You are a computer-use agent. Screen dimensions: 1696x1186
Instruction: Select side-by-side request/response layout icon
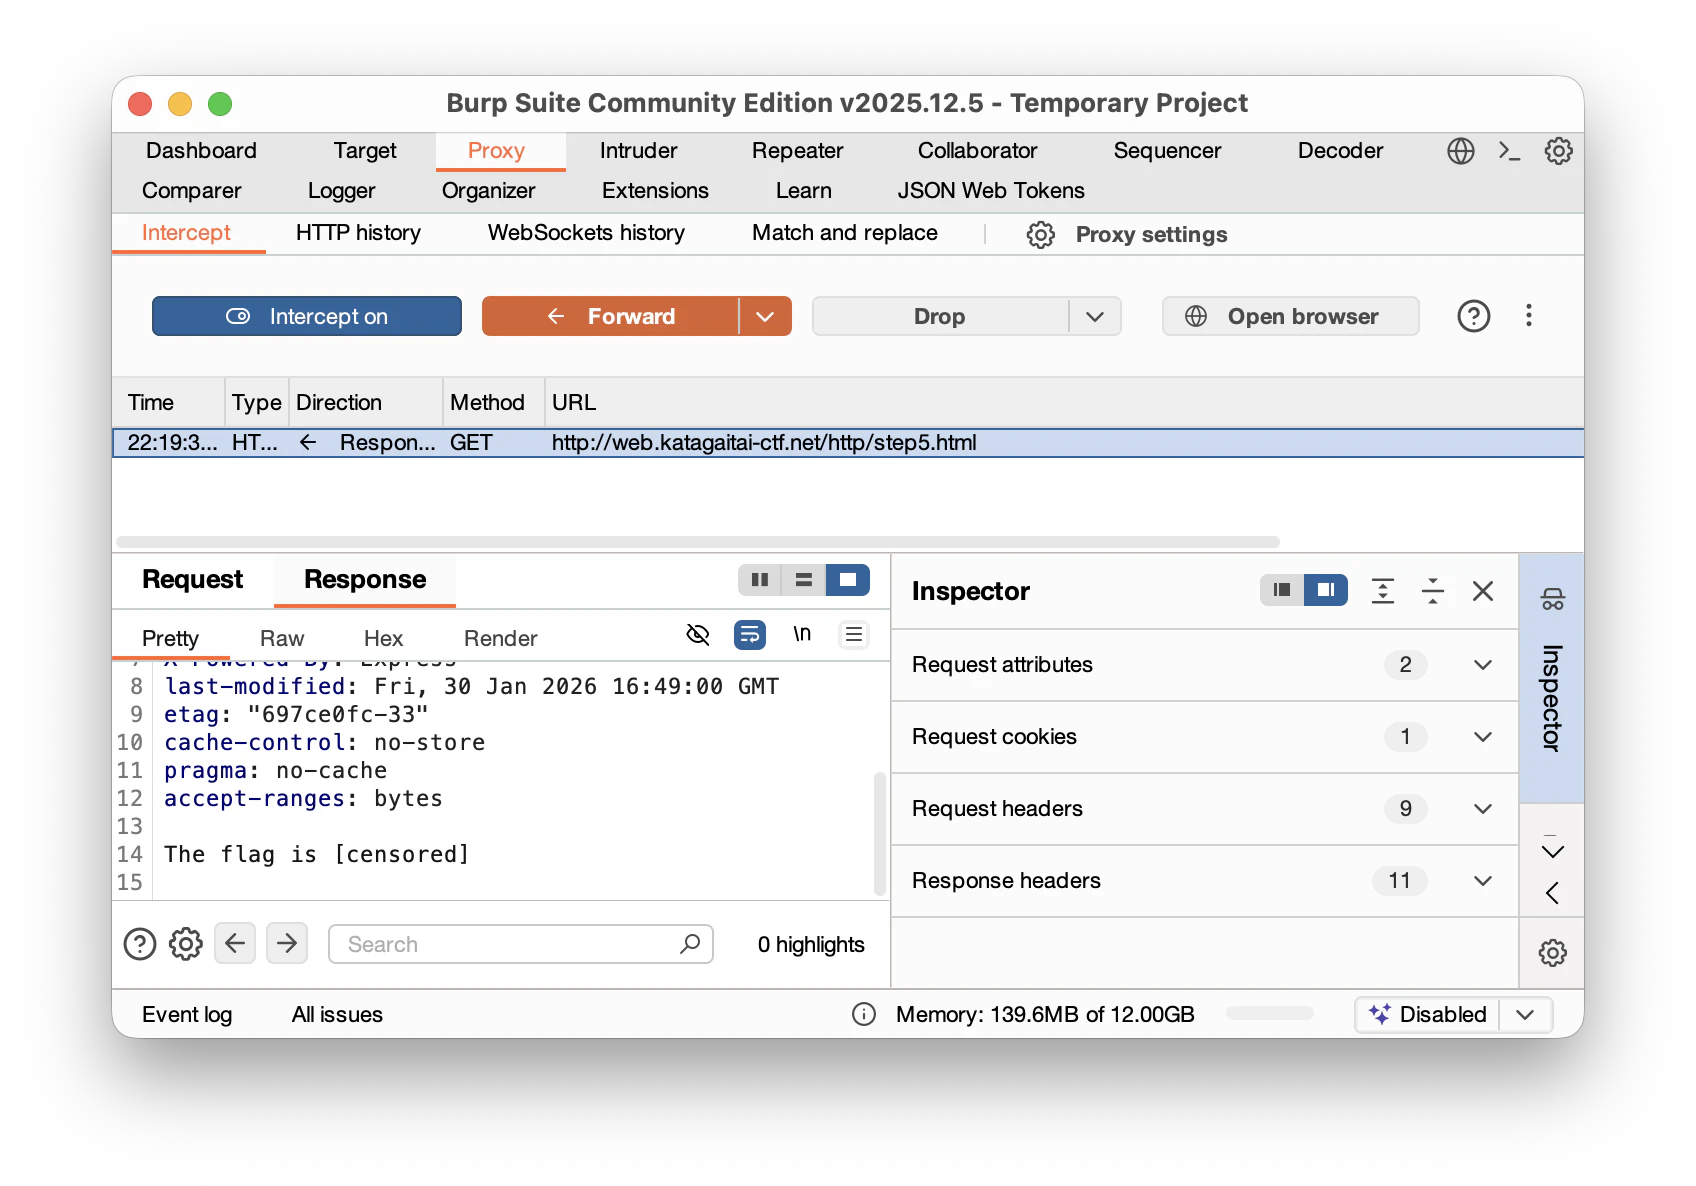coord(760,580)
